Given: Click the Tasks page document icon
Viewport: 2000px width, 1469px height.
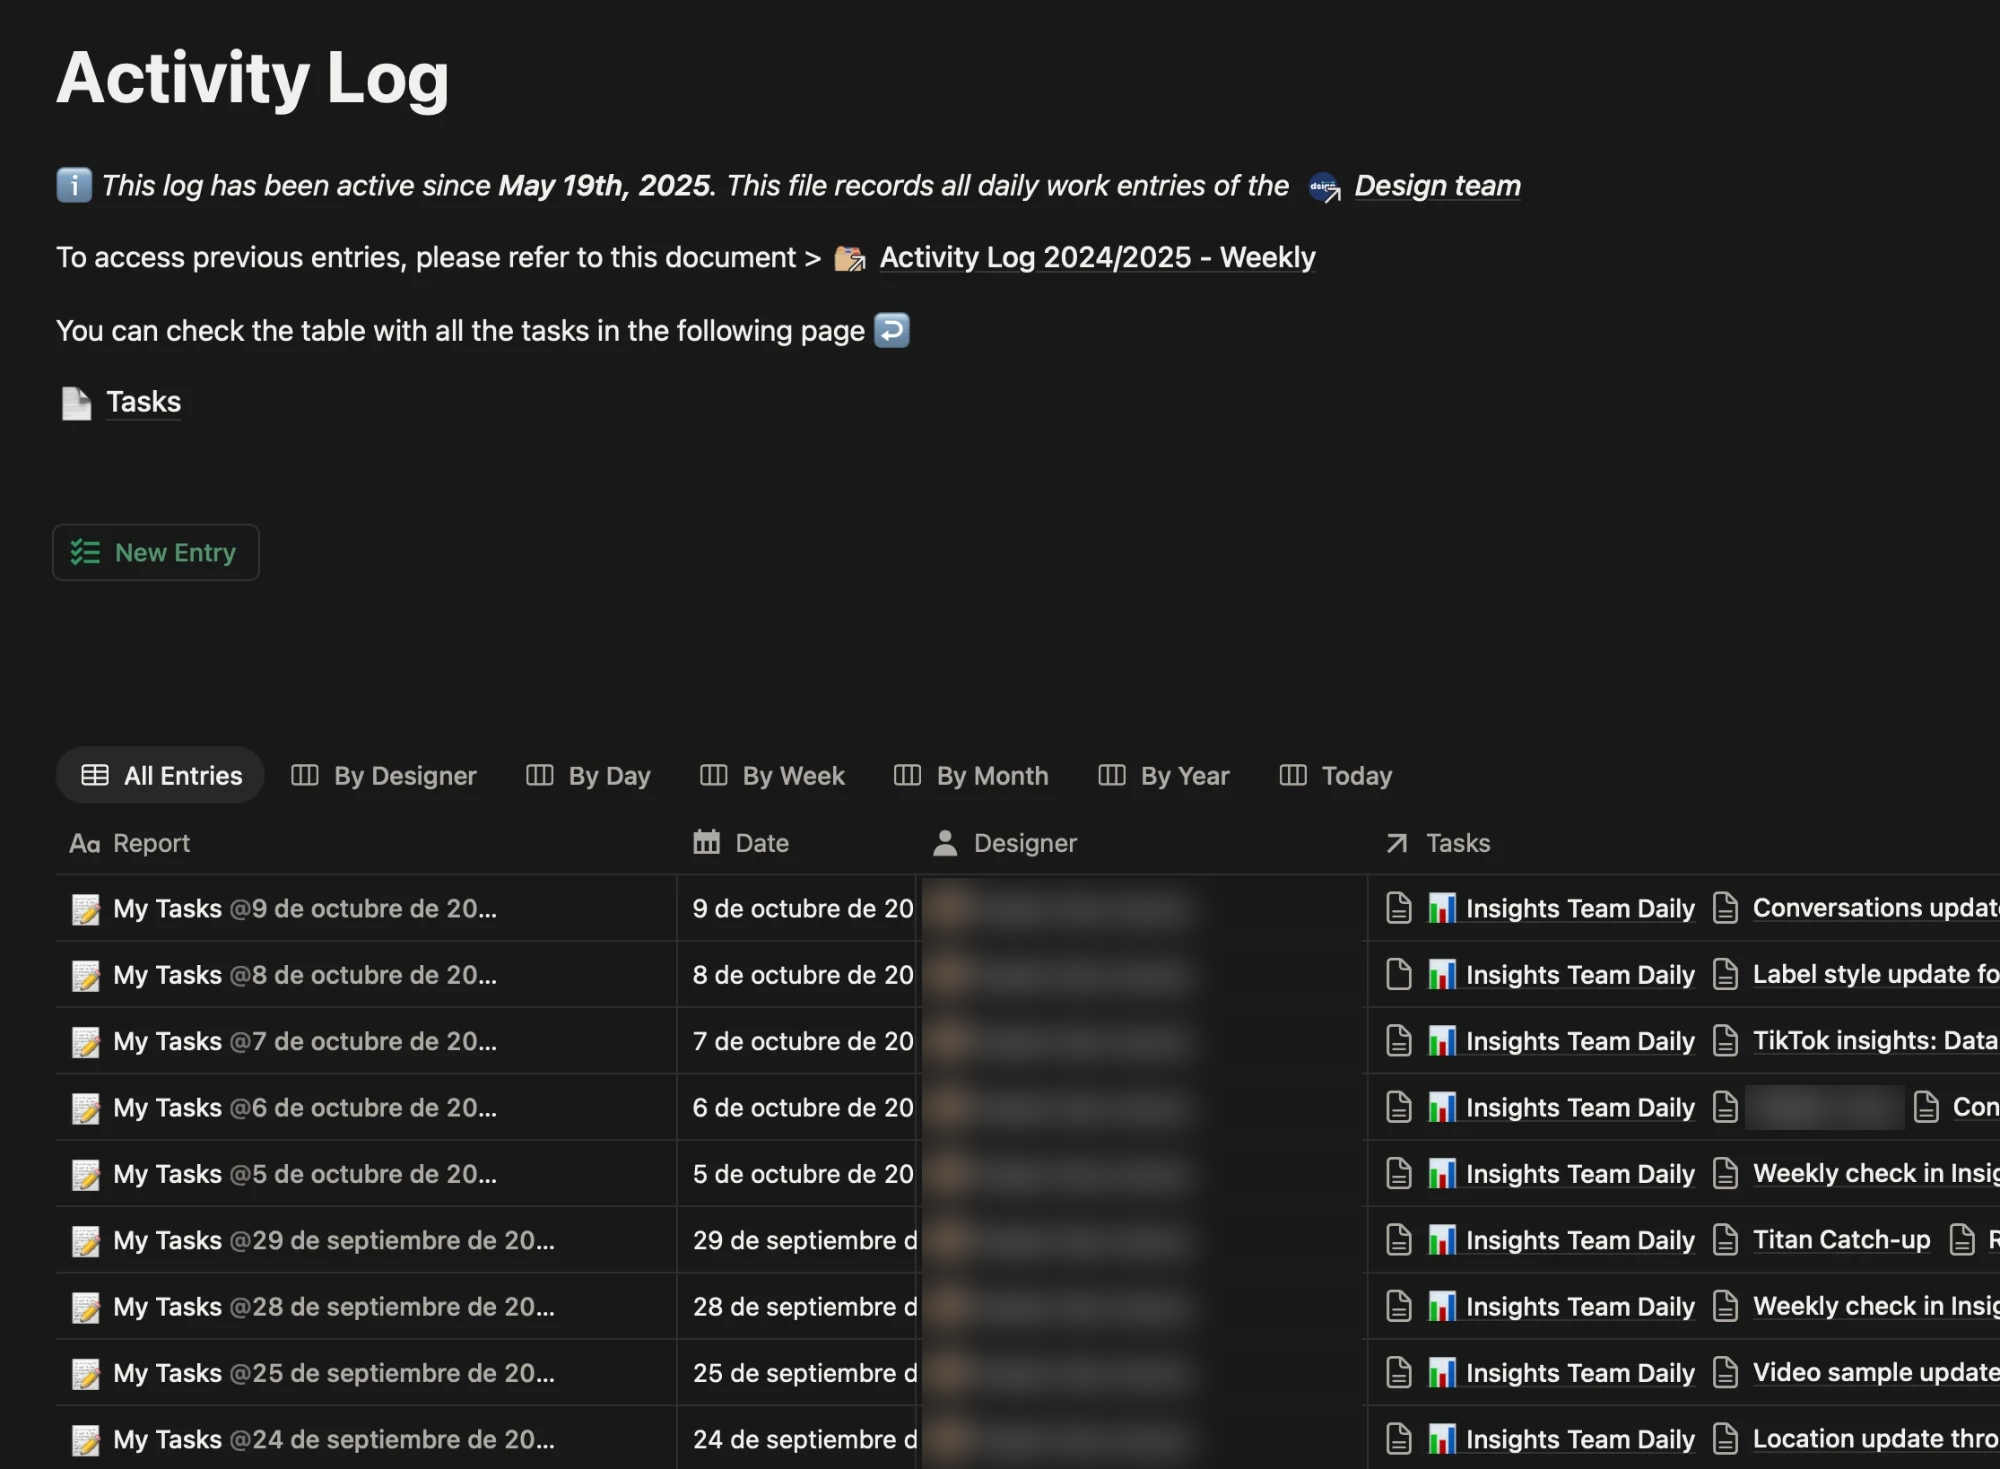Looking at the screenshot, I should (76, 403).
